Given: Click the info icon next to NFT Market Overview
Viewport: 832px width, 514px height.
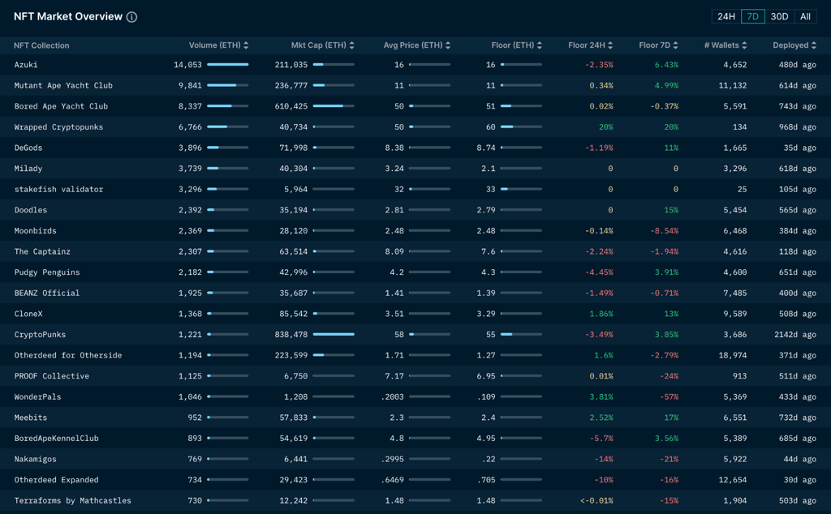Looking at the screenshot, I should pyautogui.click(x=132, y=17).
